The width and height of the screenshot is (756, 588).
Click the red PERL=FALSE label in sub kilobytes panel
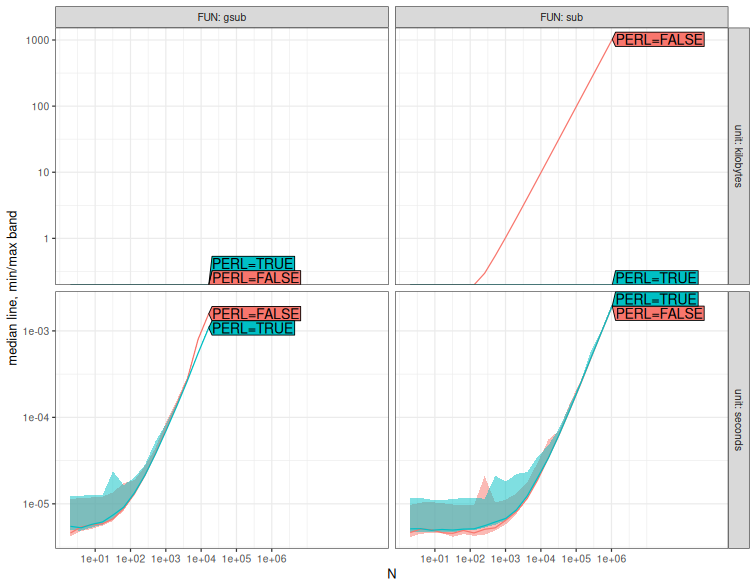pyautogui.click(x=659, y=40)
